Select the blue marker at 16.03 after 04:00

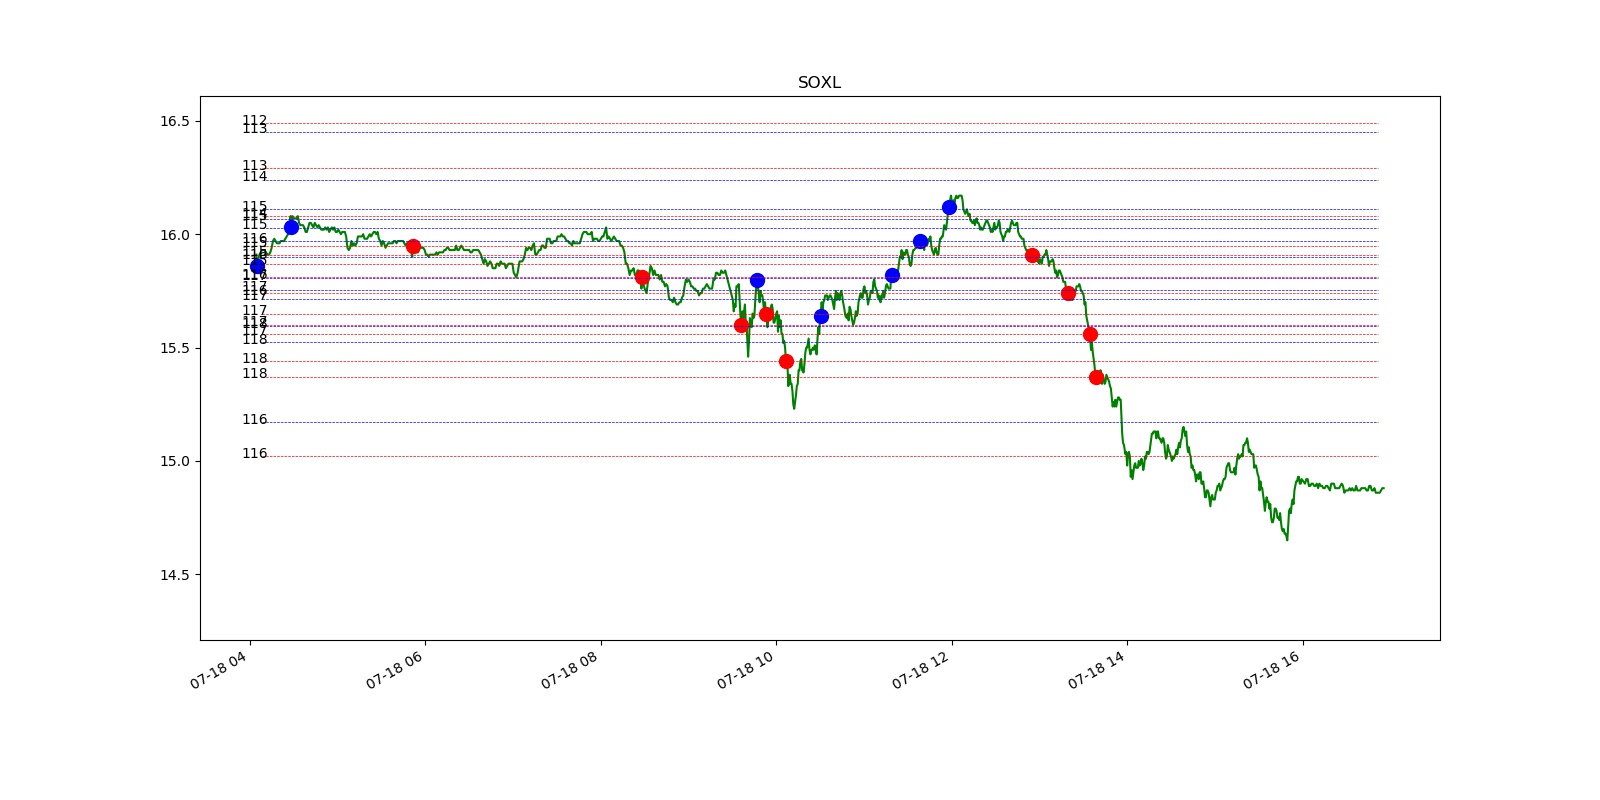click(x=291, y=227)
